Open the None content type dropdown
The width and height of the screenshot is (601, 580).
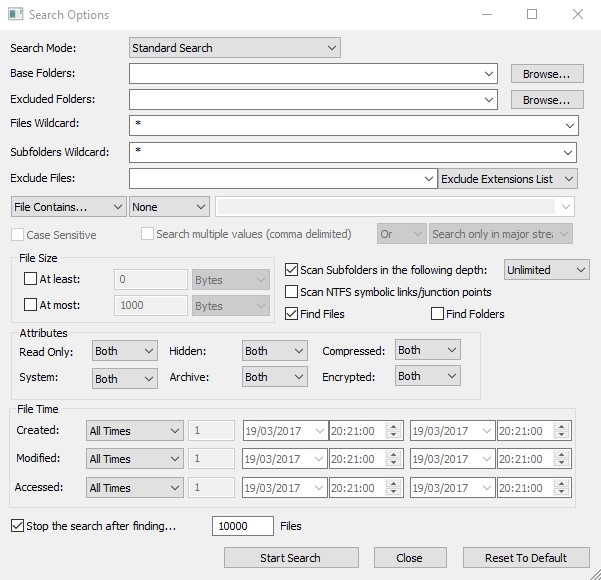[x=169, y=207]
